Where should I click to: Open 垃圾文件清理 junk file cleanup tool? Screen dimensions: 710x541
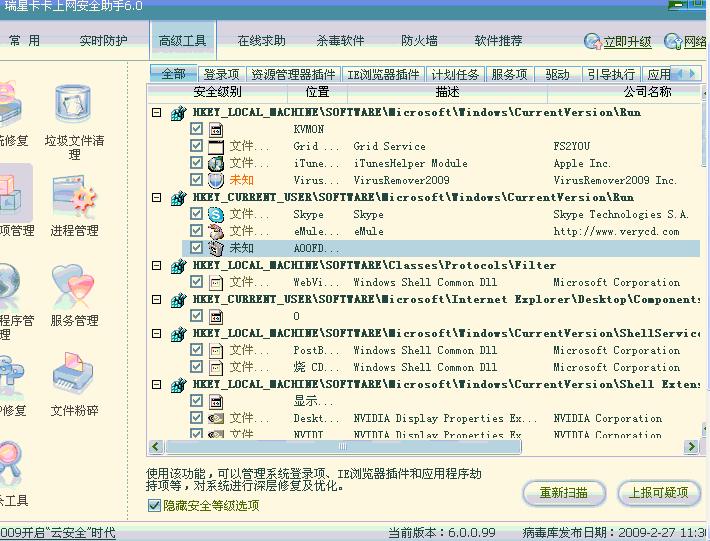pos(73,121)
